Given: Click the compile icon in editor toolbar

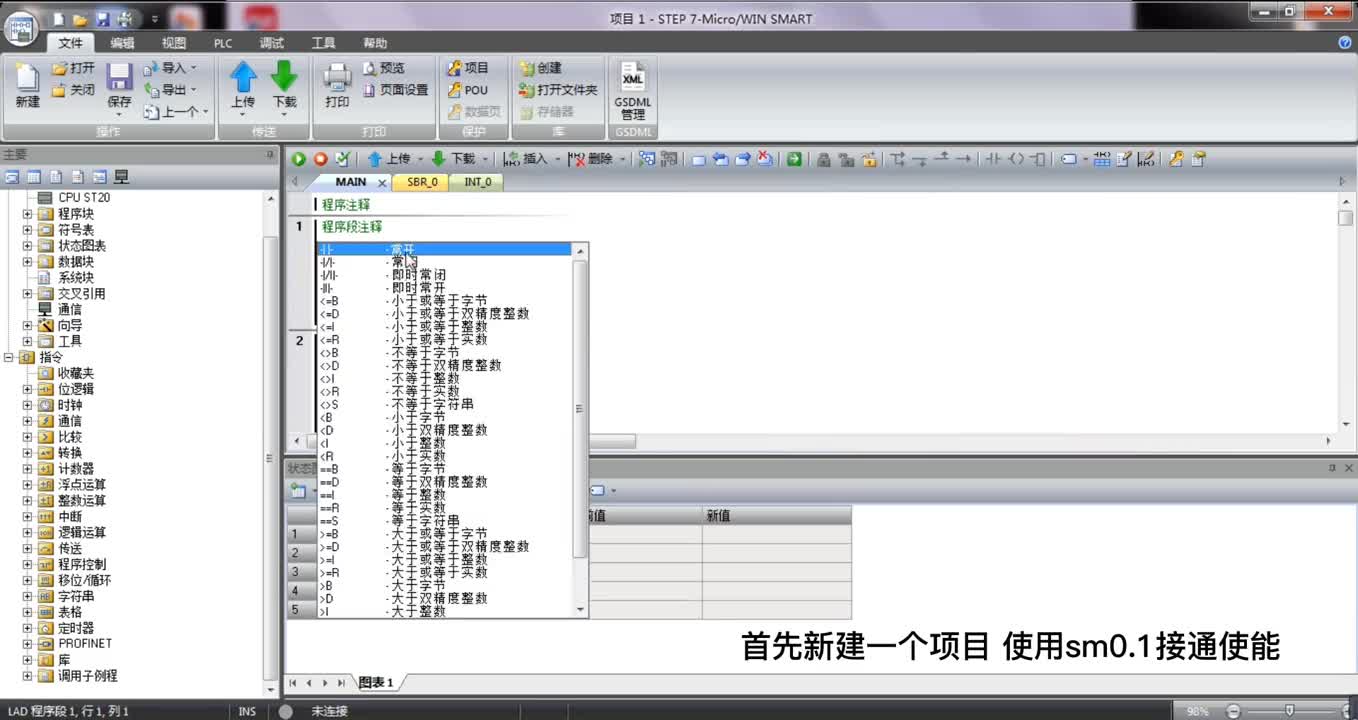Looking at the screenshot, I should point(343,159).
